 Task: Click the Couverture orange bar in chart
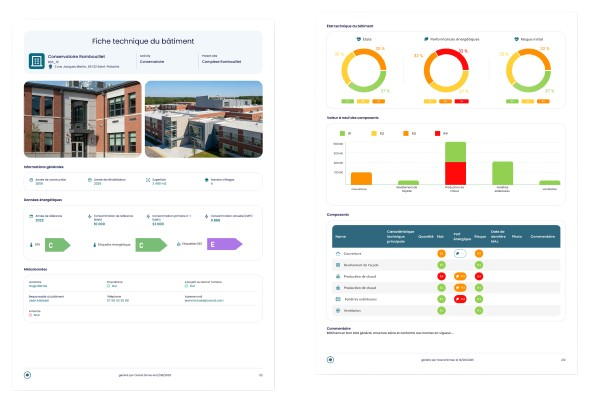361,179
